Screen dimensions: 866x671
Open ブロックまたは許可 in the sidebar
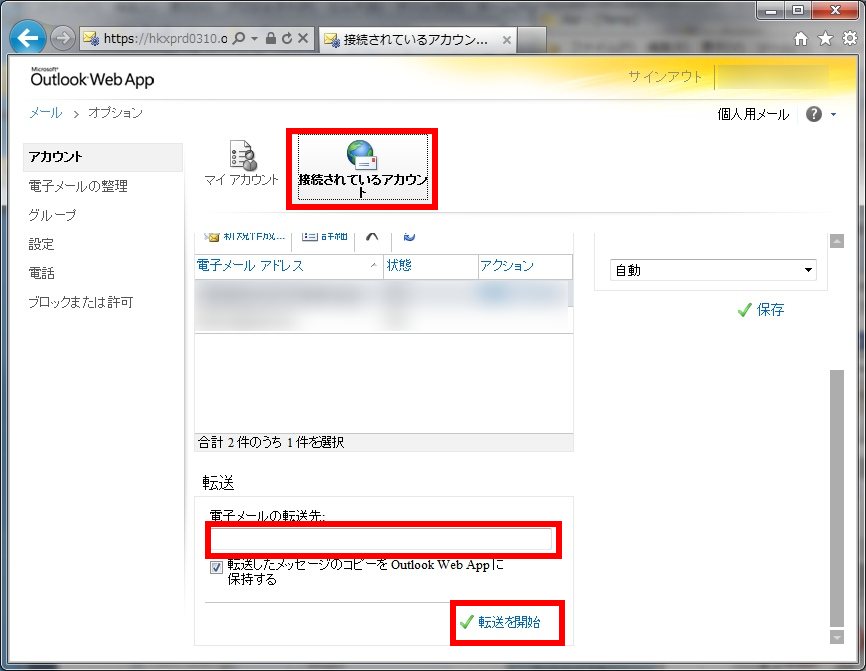click(81, 302)
